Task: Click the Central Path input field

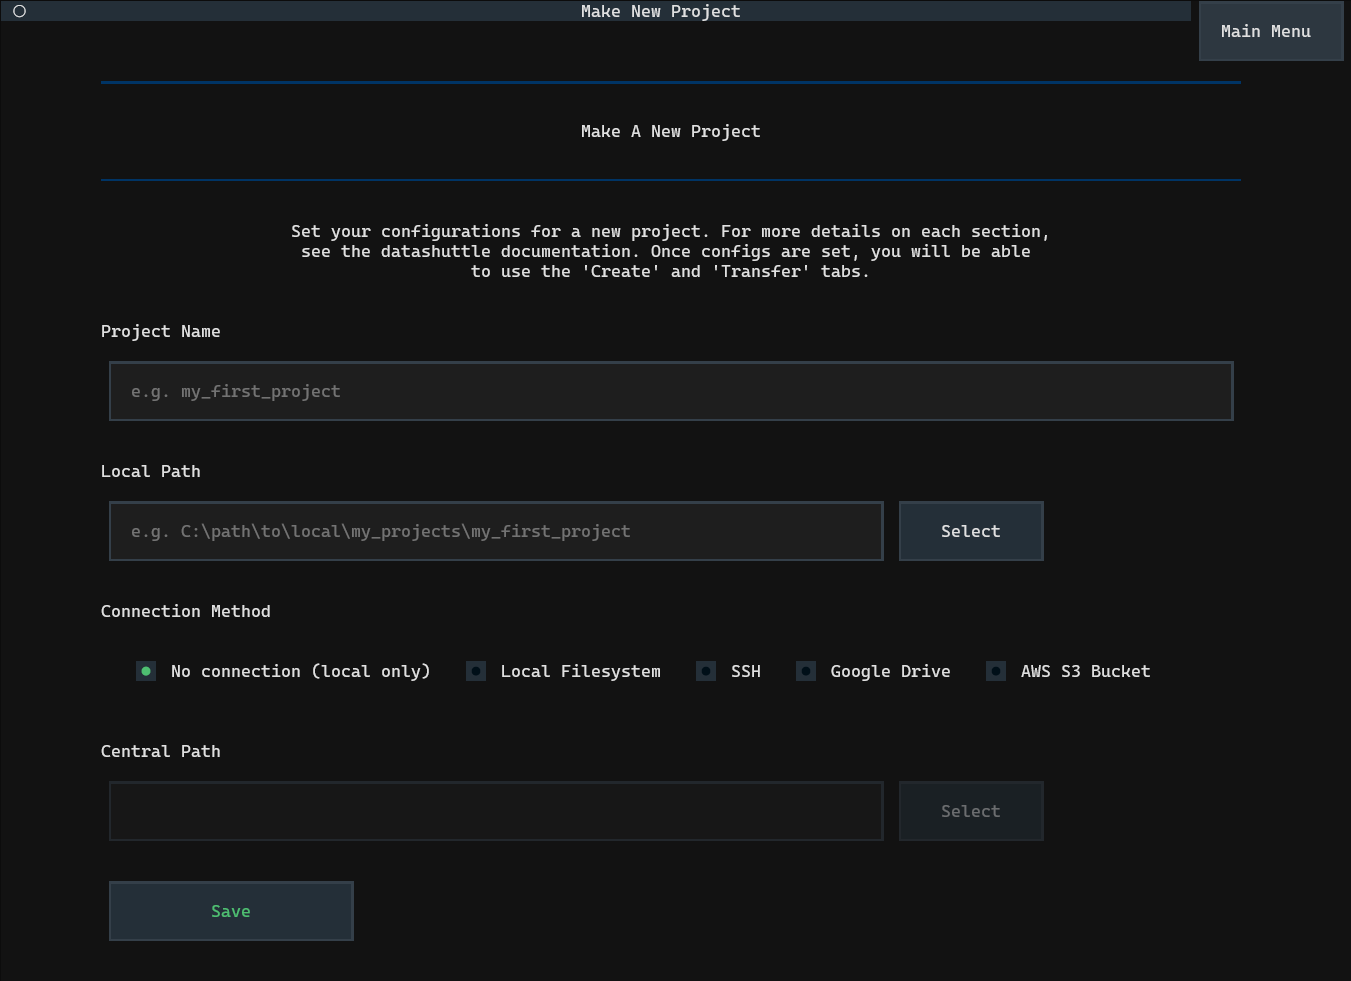Action: [x=495, y=811]
